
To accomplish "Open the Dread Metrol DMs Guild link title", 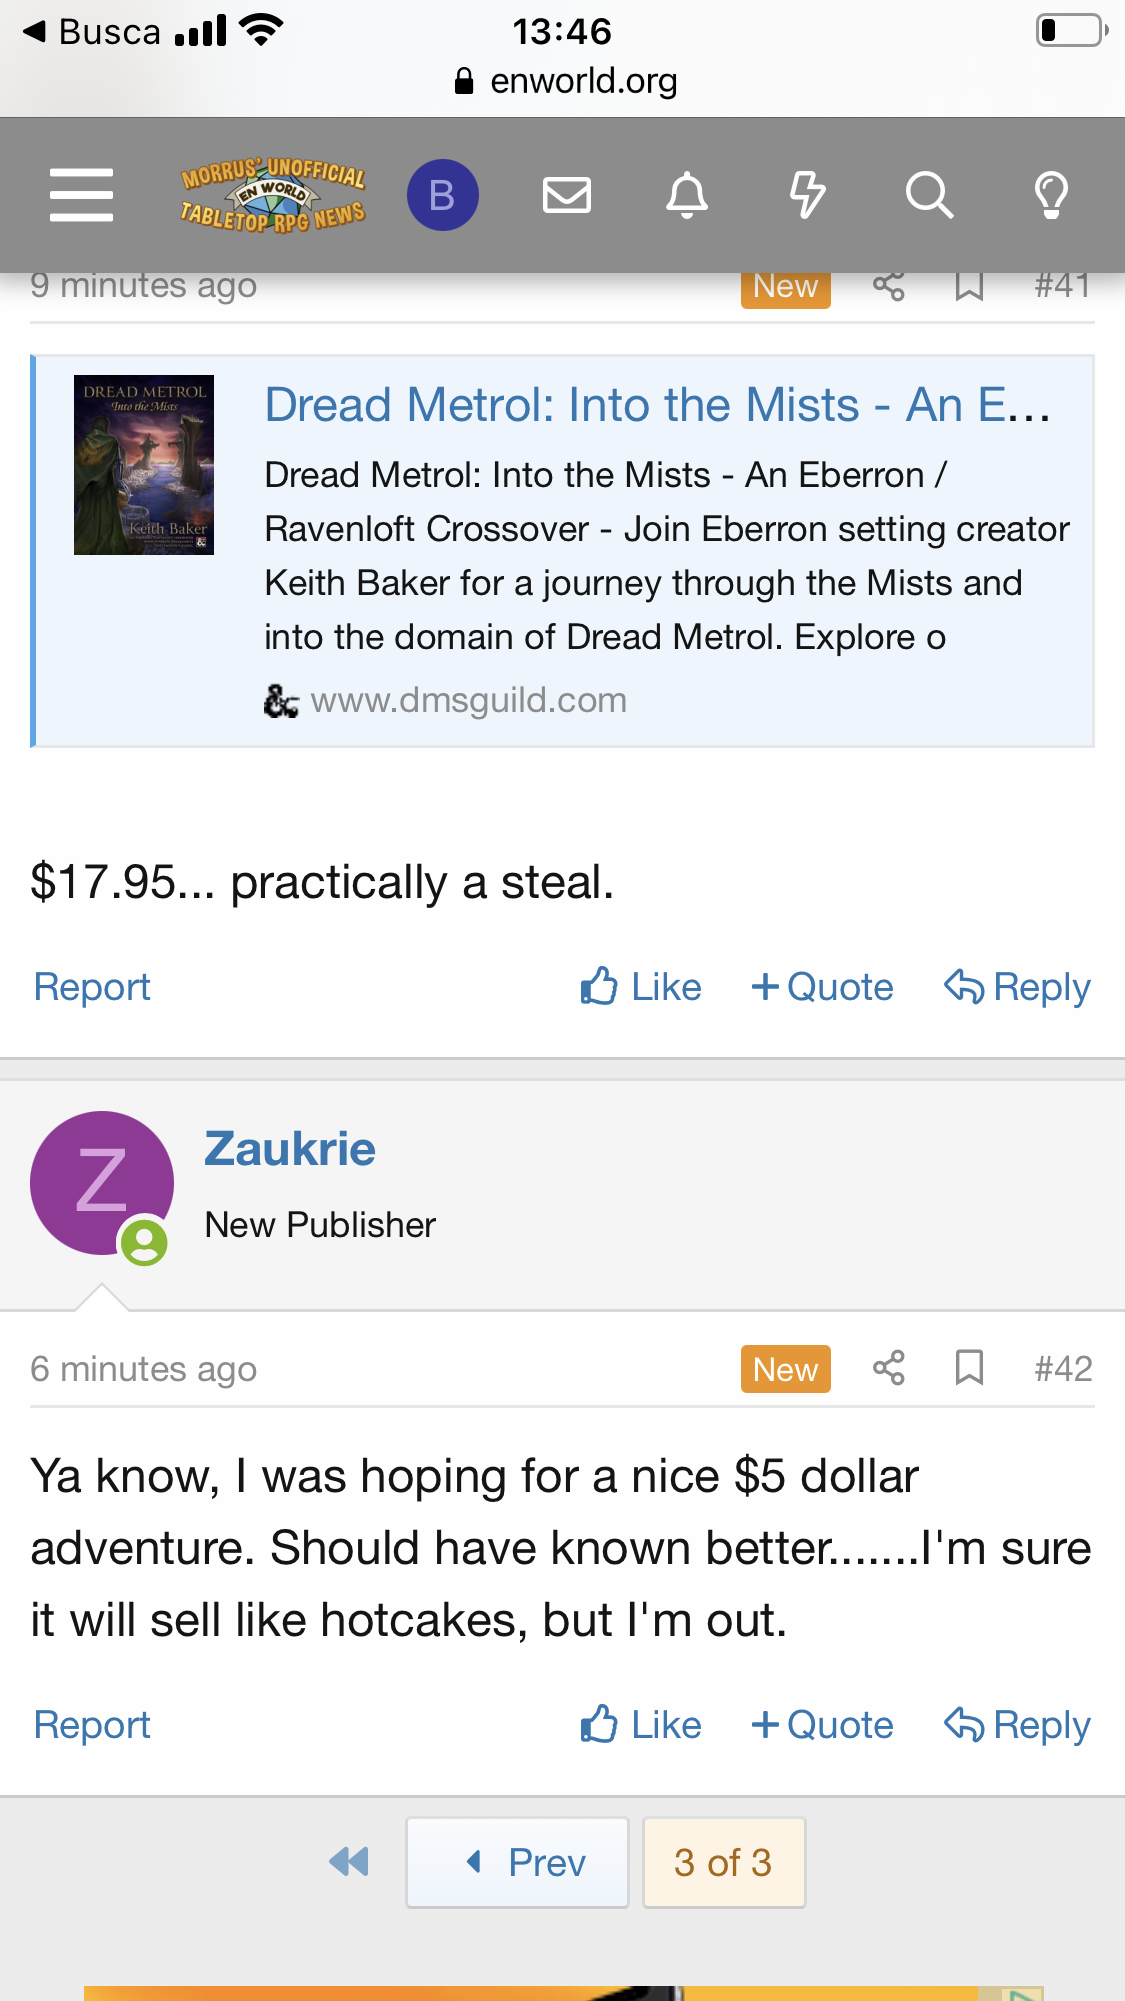I will tap(657, 405).
